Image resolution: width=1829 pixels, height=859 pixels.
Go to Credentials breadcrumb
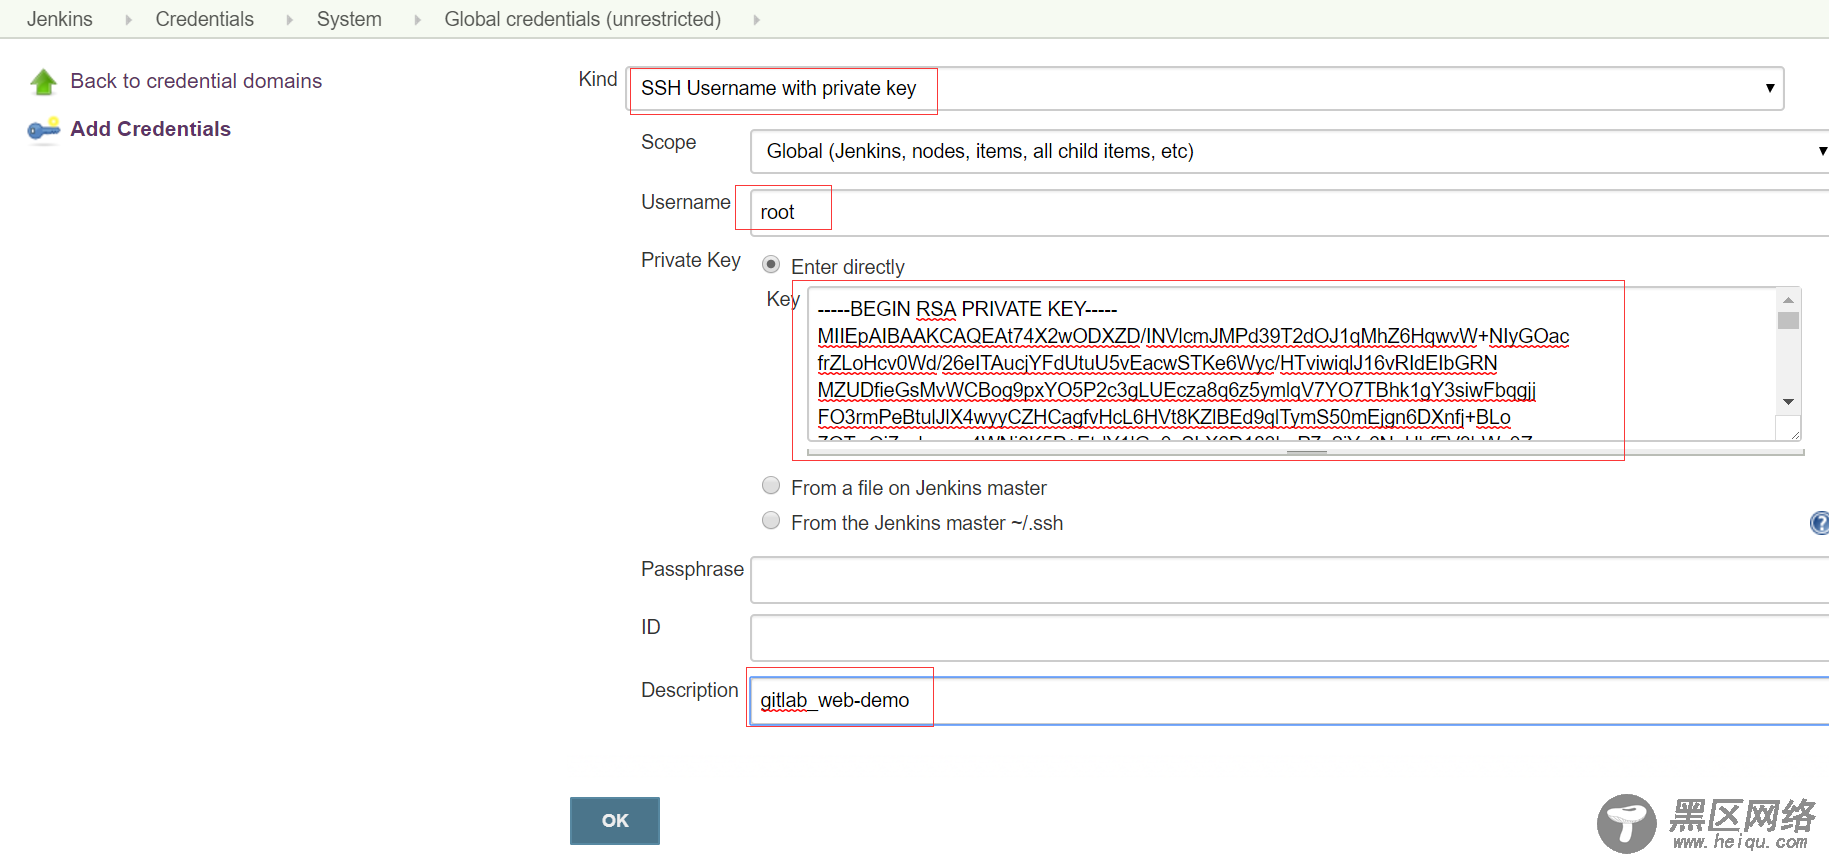coord(205,19)
